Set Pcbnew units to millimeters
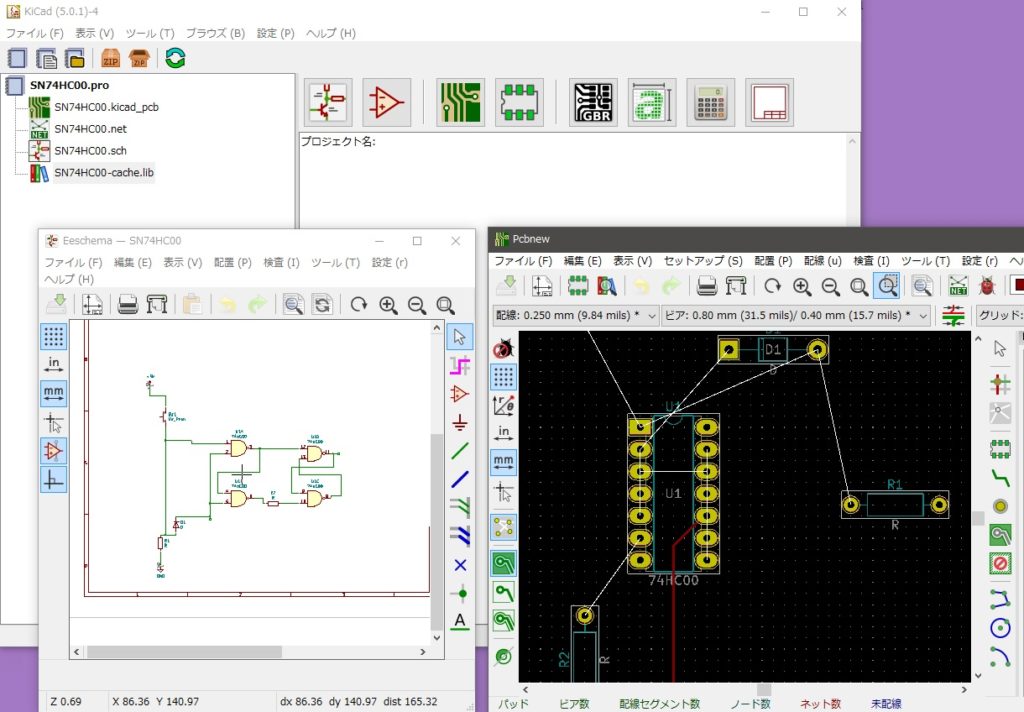The width and height of the screenshot is (1024, 712). point(503,462)
